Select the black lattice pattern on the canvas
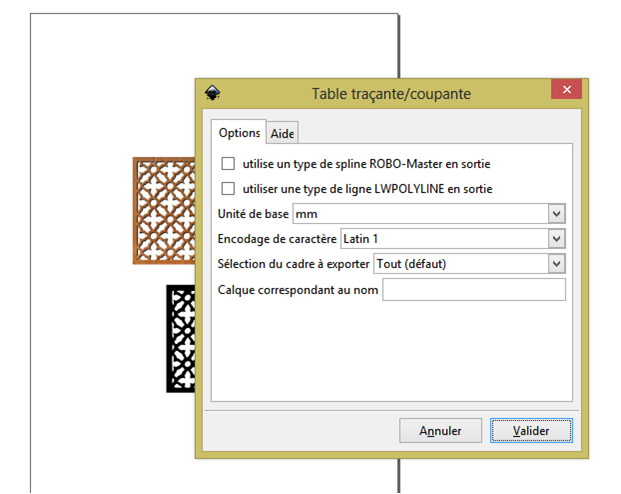Image resolution: width=621 pixels, height=494 pixels. 181,339
